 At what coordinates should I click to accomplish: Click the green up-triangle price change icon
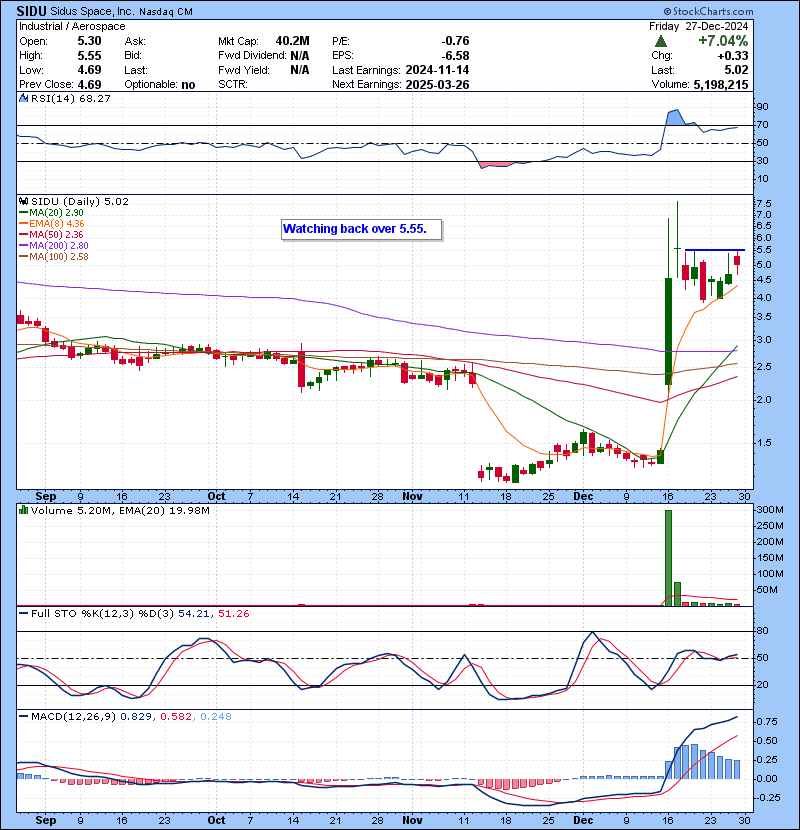pos(660,41)
